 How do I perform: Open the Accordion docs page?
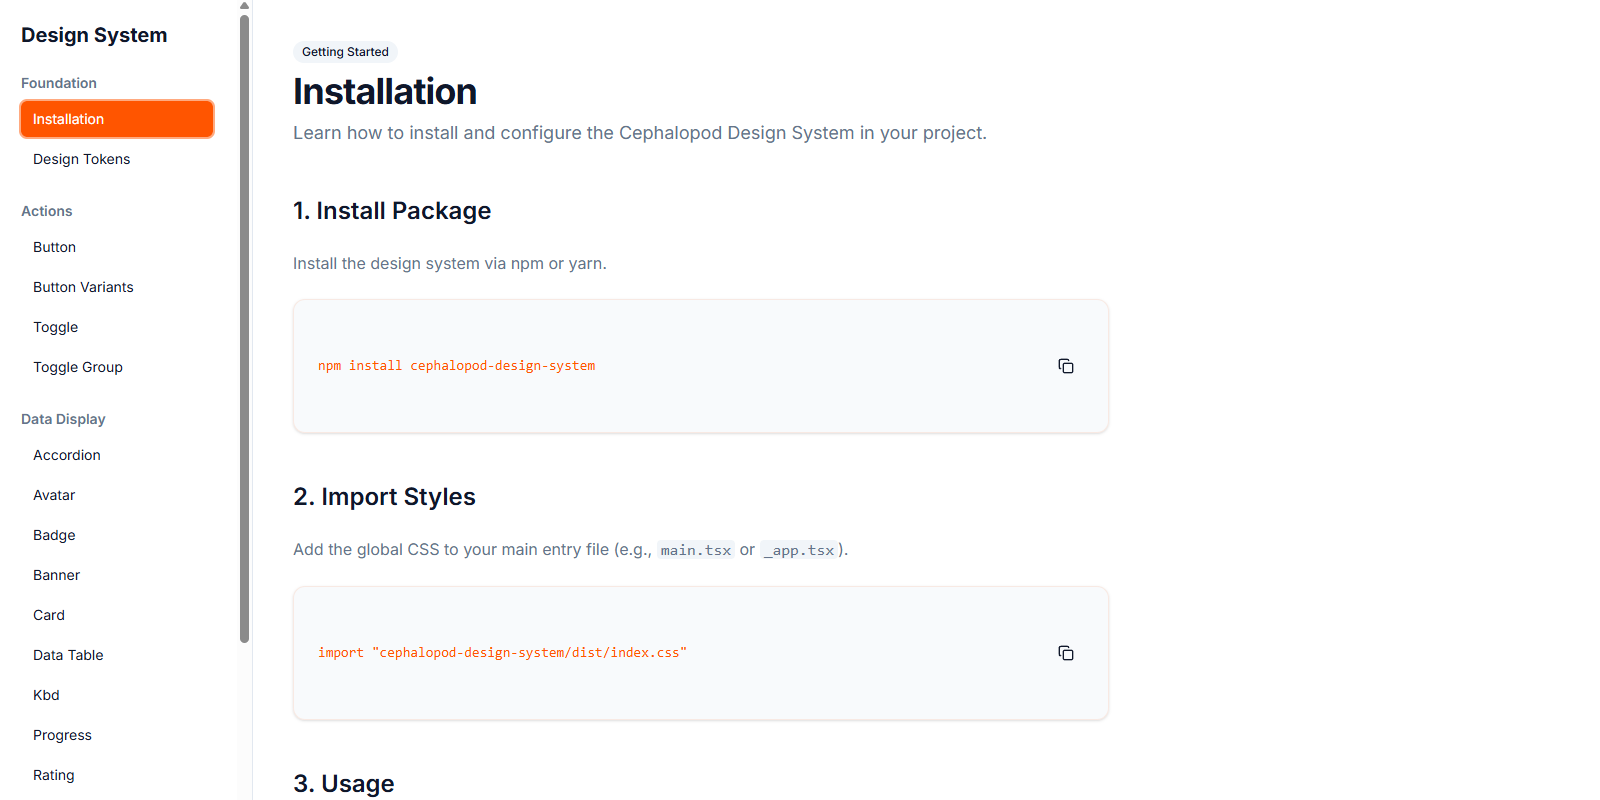tap(117, 455)
